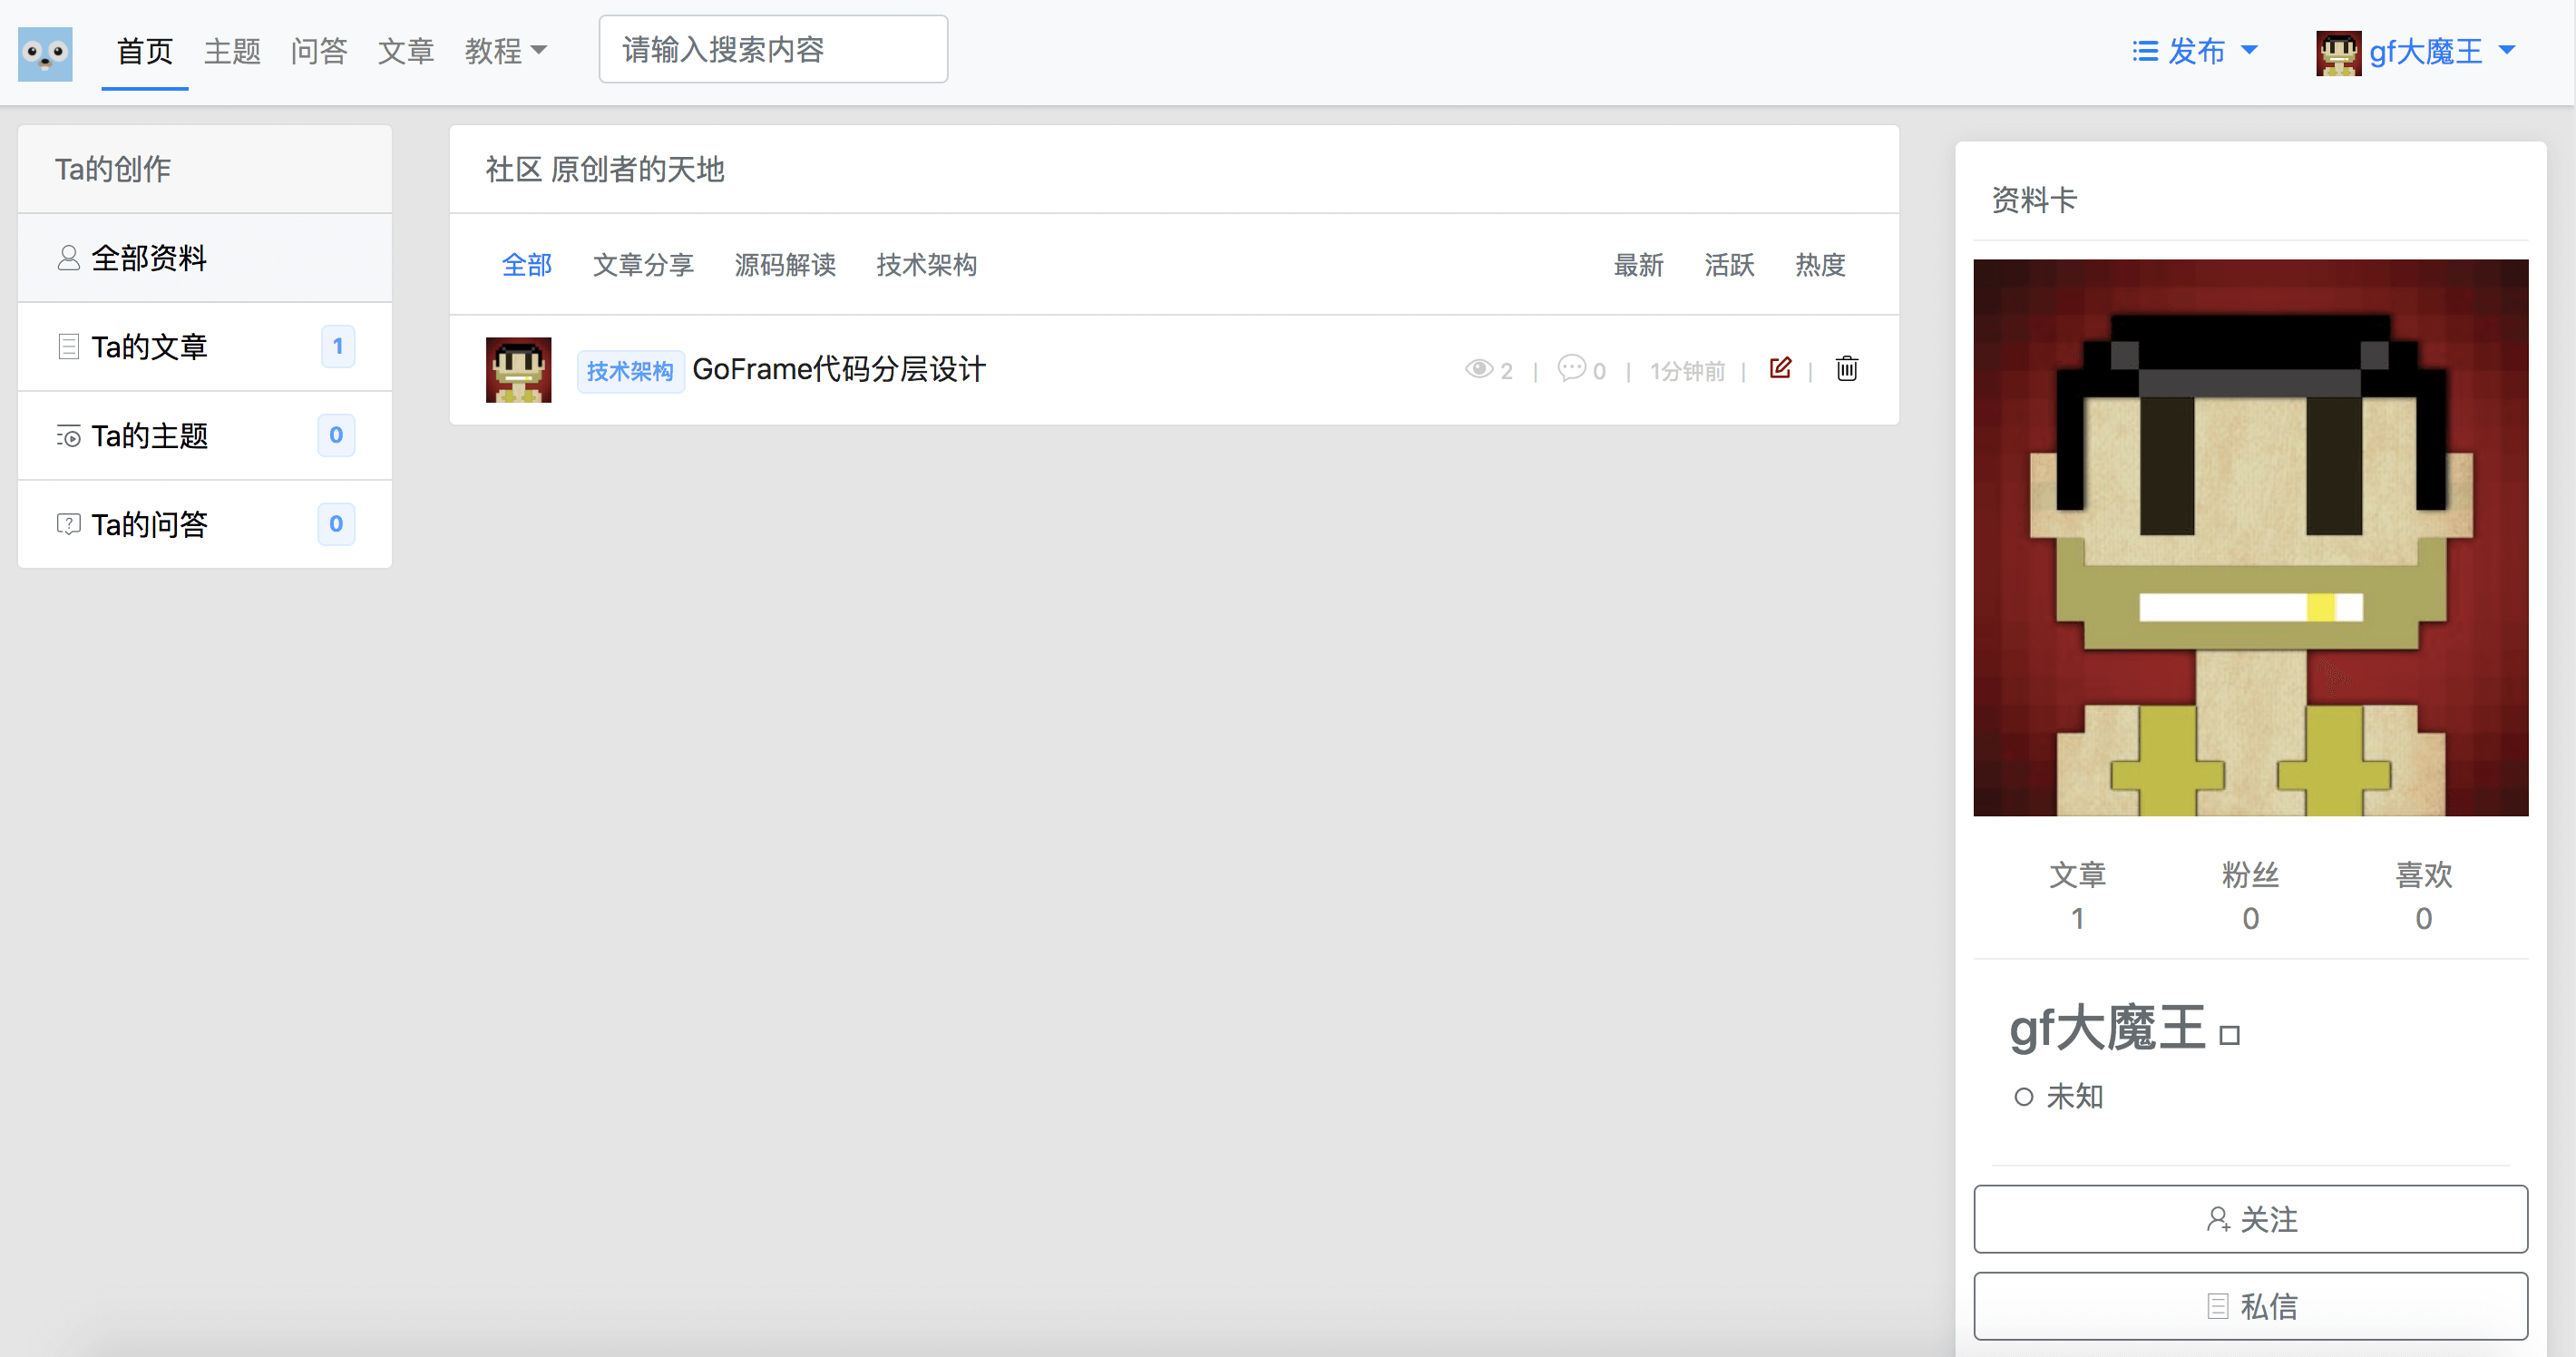Click the article author's pixel avatar

518,370
